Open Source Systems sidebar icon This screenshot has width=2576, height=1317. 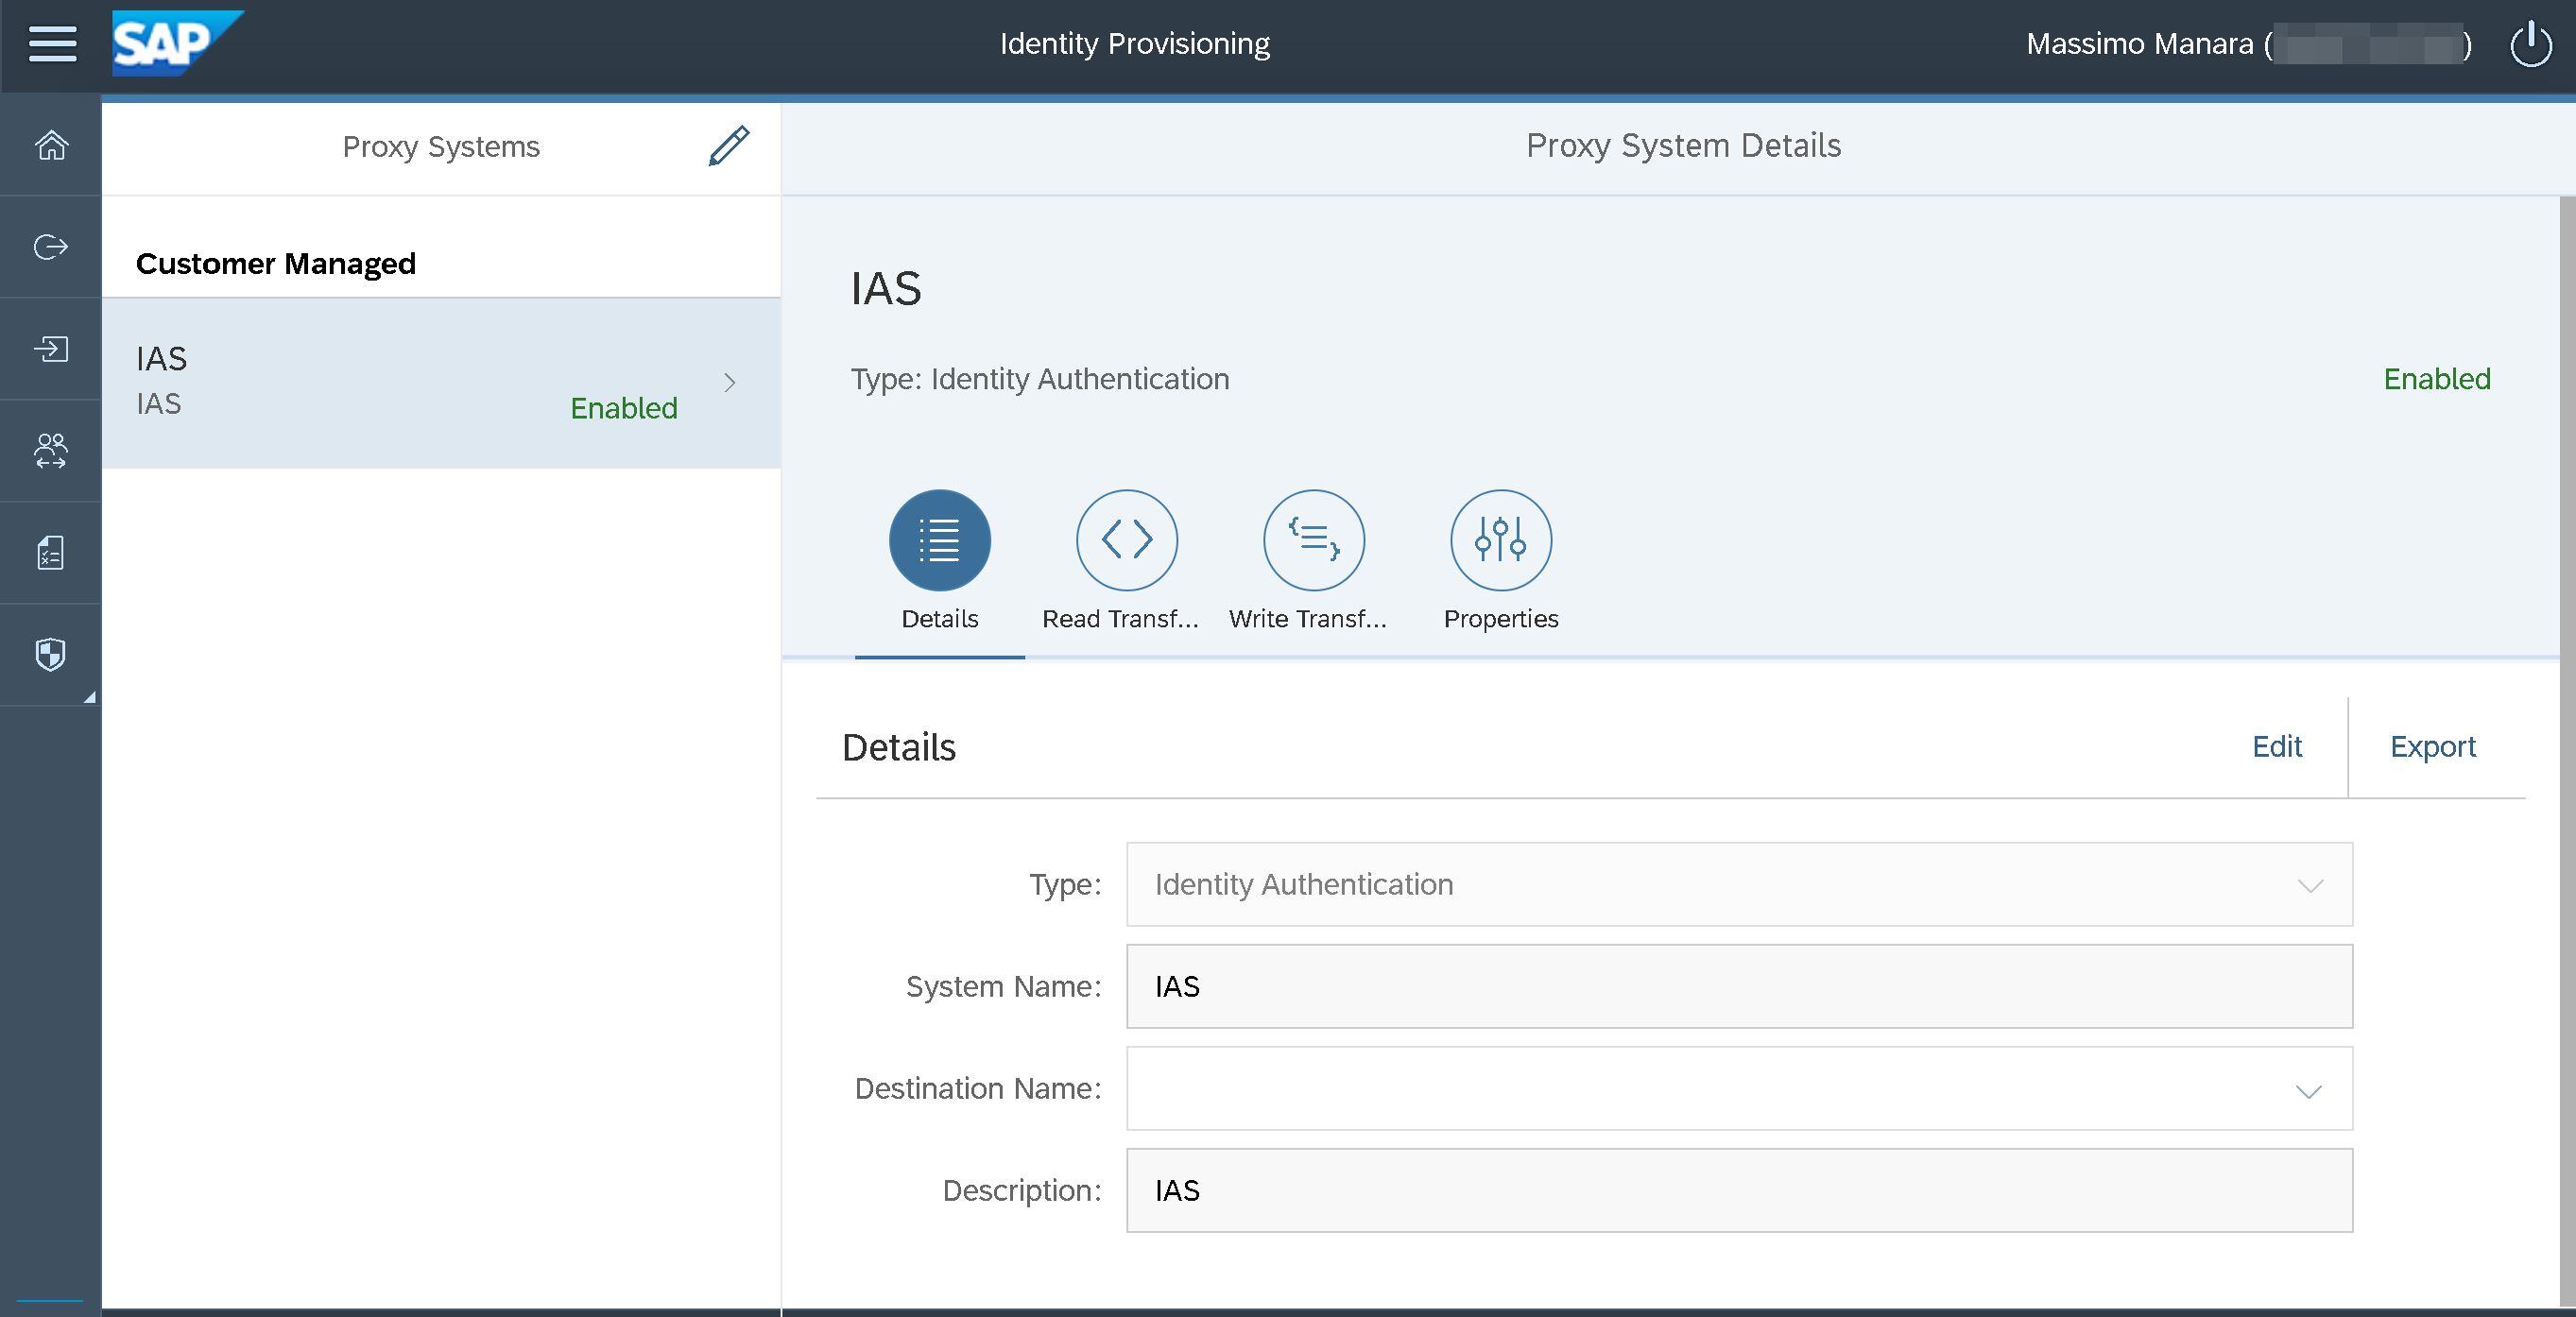(x=51, y=247)
